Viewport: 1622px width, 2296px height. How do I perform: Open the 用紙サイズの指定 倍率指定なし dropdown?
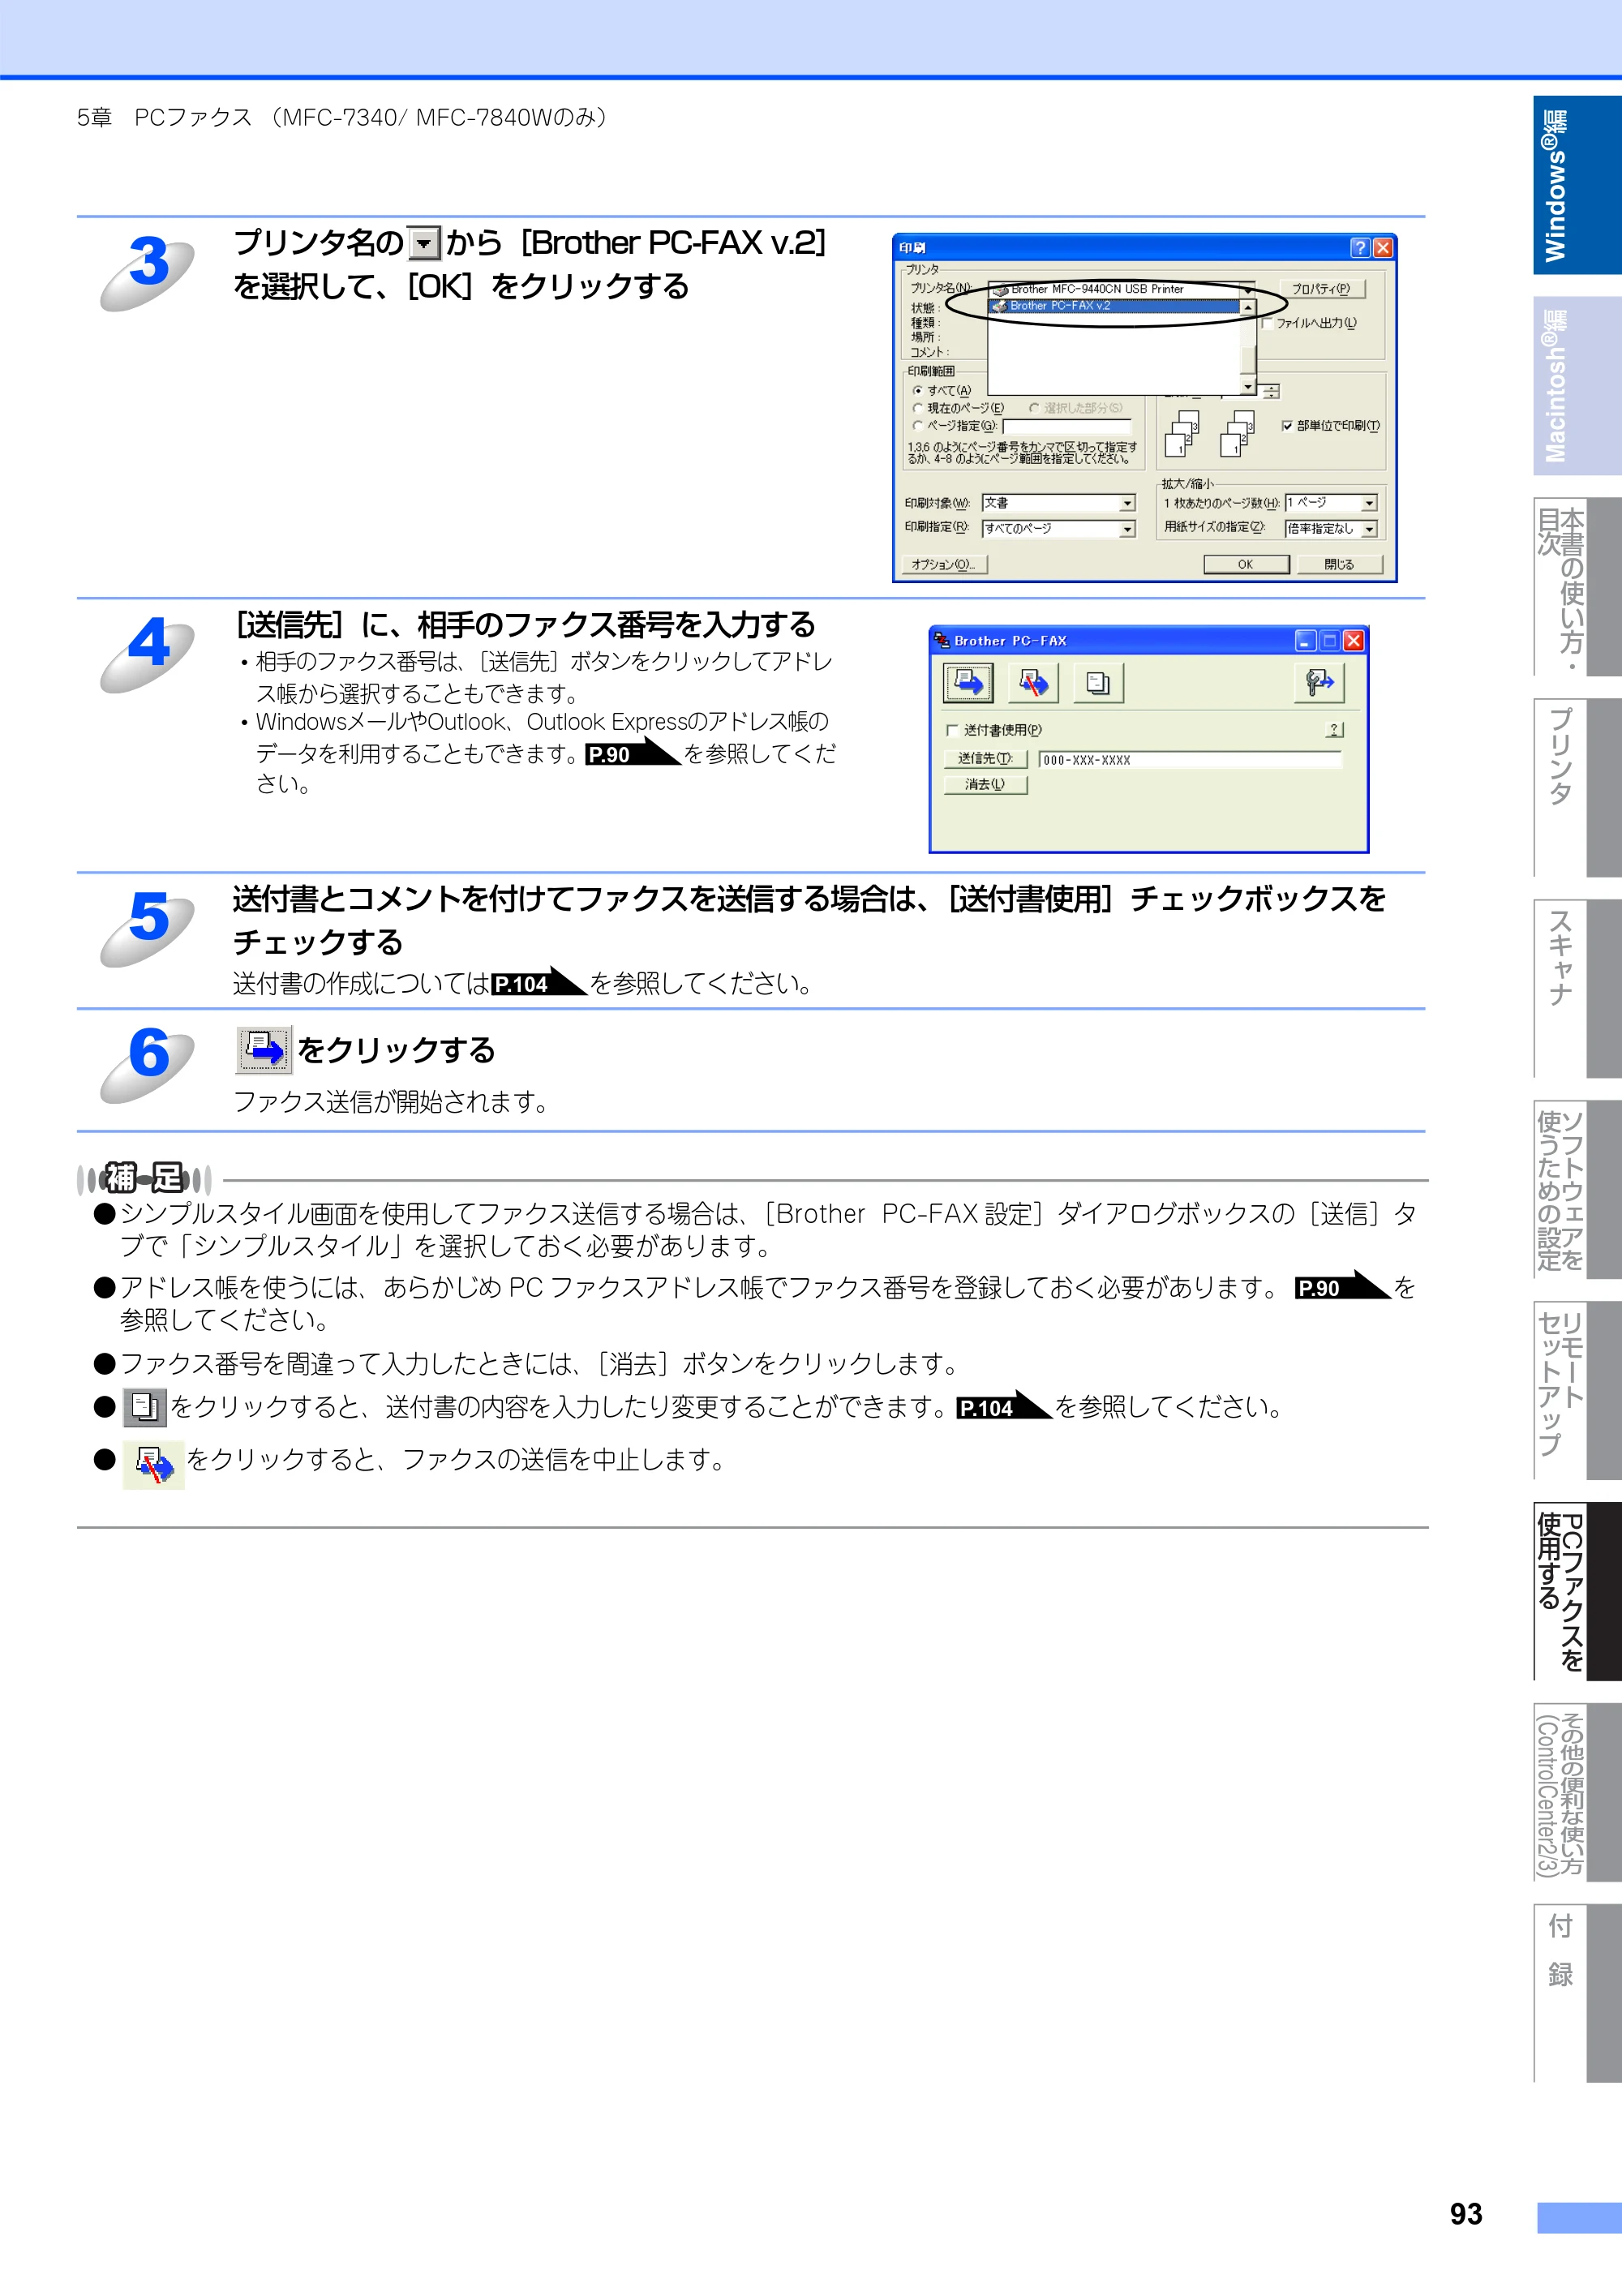click(x=1331, y=528)
